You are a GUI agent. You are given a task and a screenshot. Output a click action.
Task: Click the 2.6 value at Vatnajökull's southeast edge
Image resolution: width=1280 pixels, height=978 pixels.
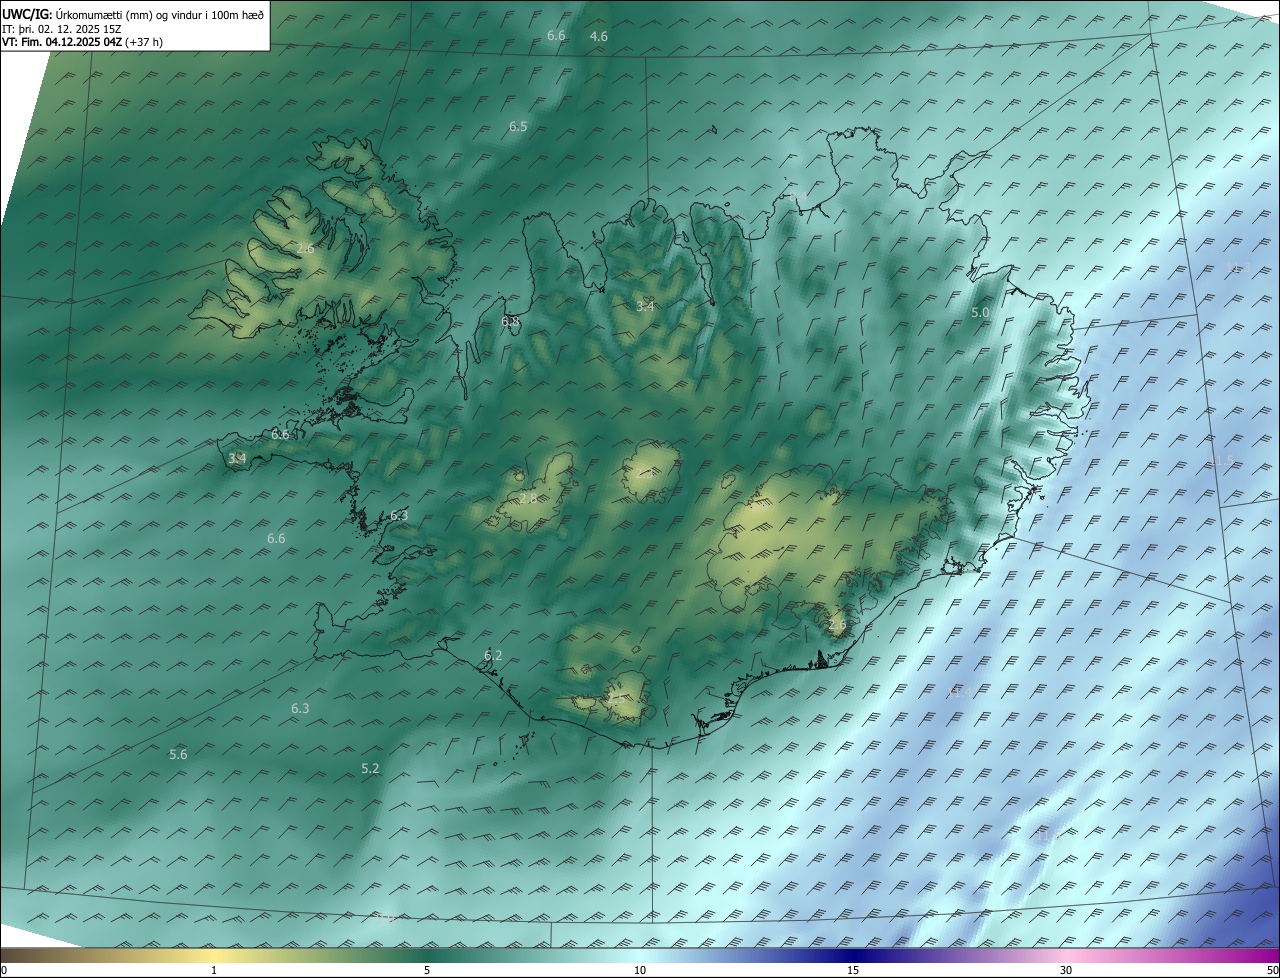(x=837, y=625)
